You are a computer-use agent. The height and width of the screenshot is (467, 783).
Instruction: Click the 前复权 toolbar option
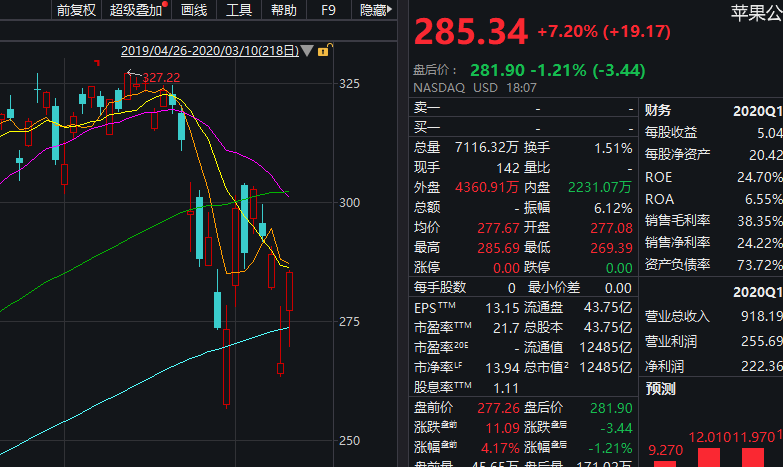coord(76,10)
